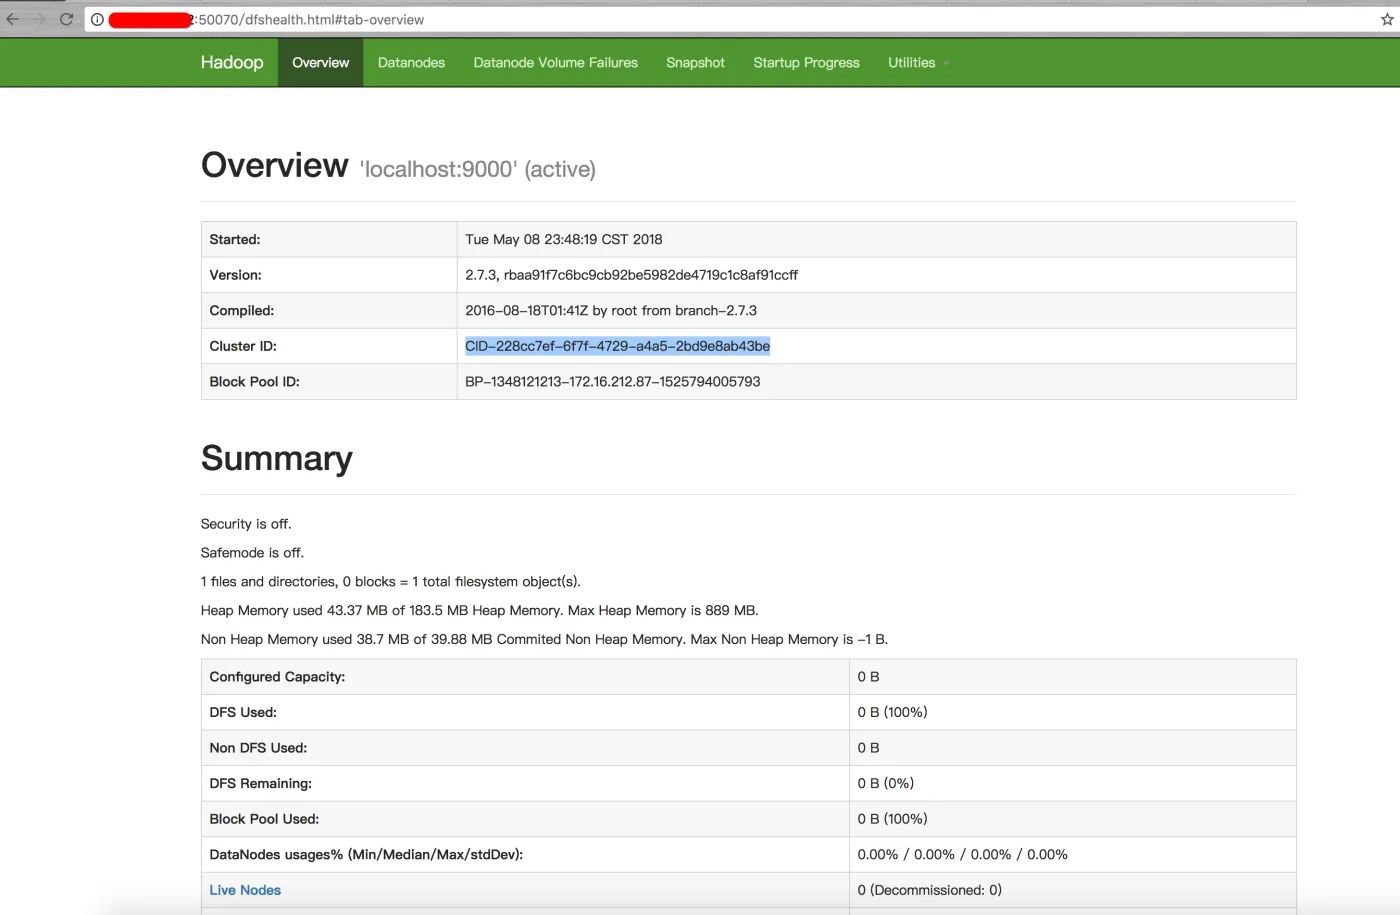
Task: Click the 'Cluster ID:' row label
Action: pyautogui.click(x=243, y=346)
